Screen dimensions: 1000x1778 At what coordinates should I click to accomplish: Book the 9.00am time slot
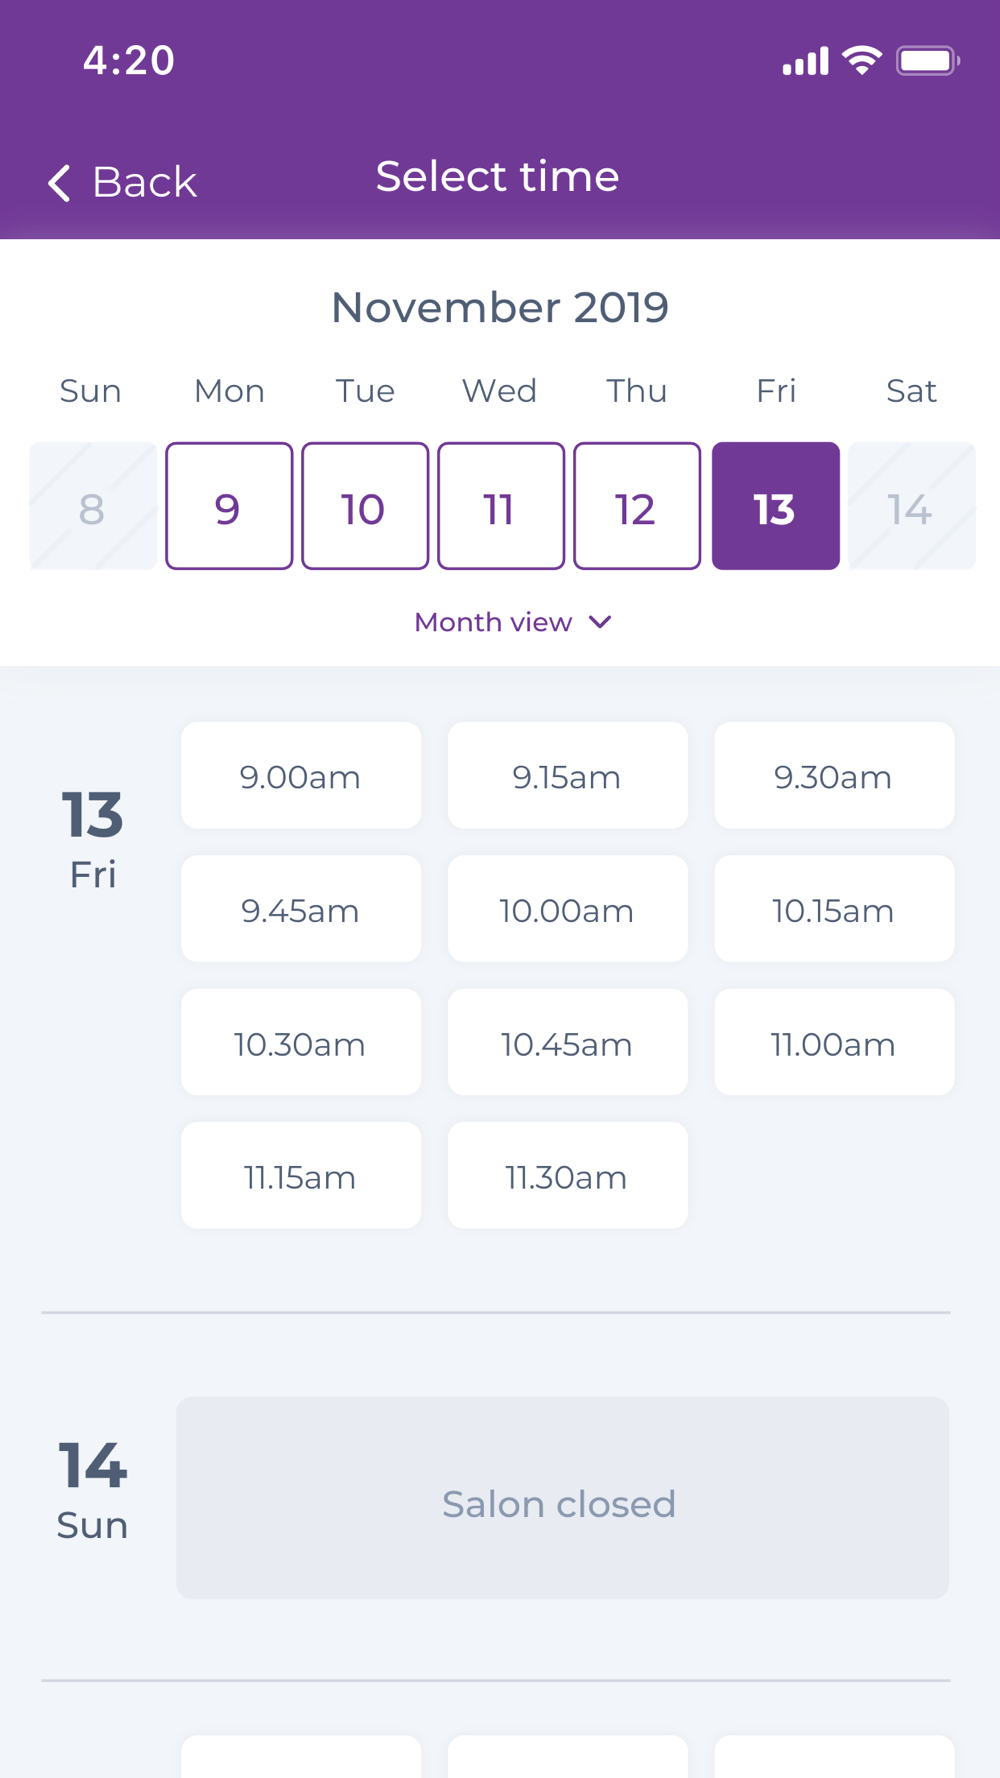[300, 776]
